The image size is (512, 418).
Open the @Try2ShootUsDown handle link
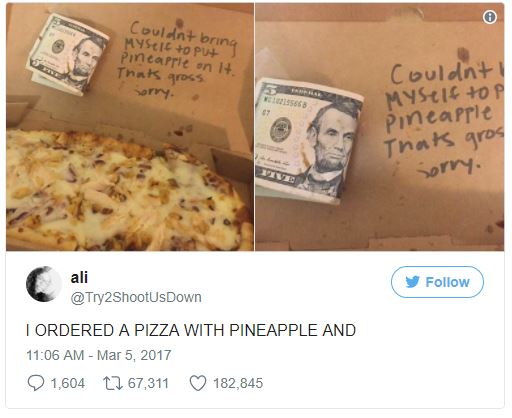pos(136,297)
